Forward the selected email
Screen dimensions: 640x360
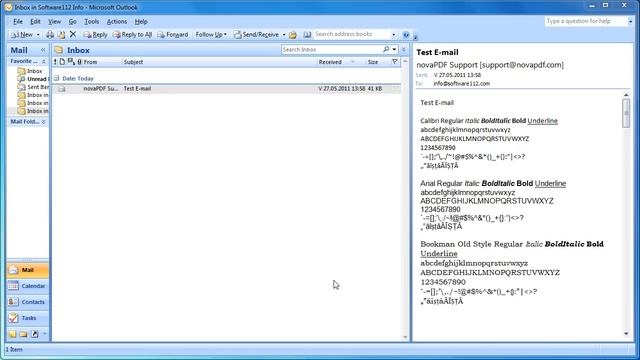click(173, 35)
